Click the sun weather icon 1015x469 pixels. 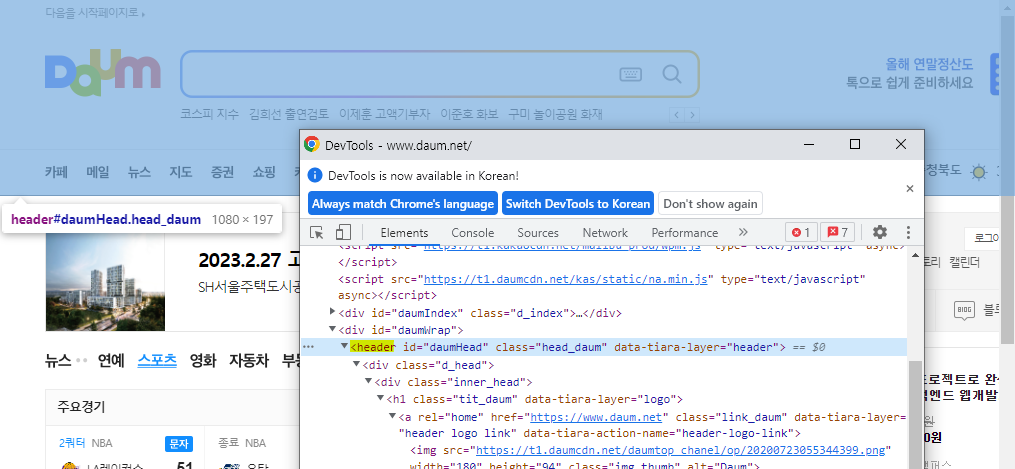tap(978, 172)
